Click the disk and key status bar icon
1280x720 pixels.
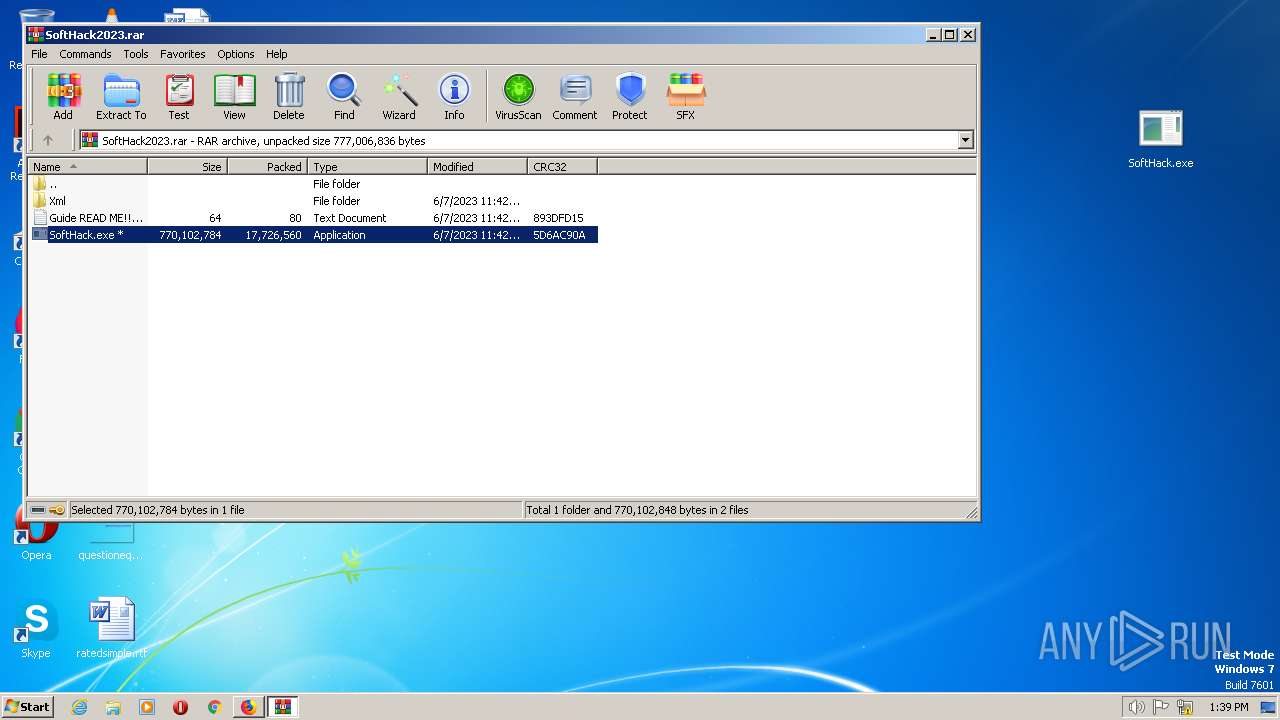click(47, 510)
